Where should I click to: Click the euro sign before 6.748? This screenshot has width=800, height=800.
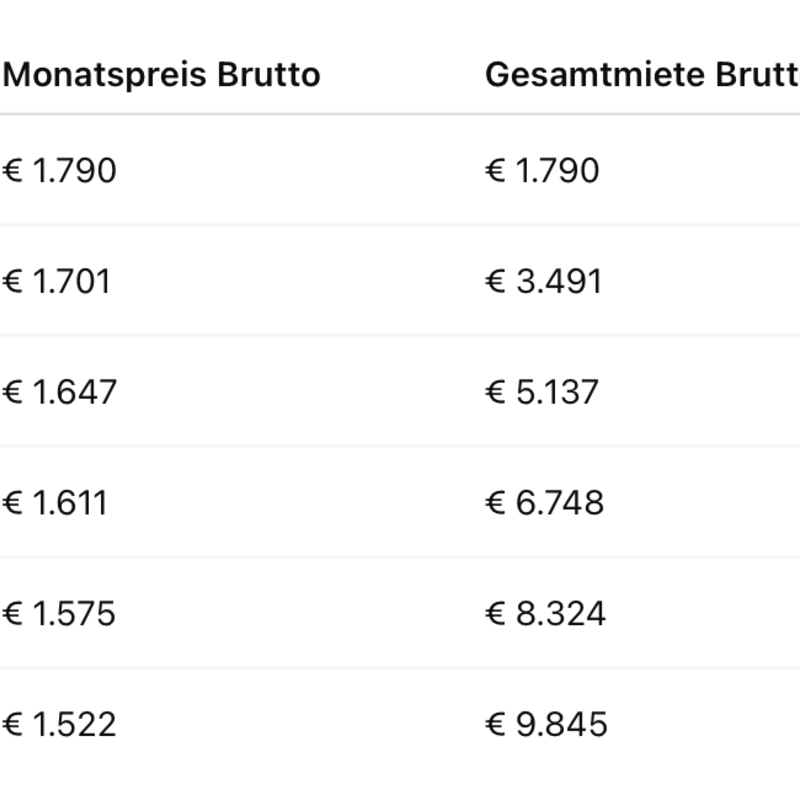(x=495, y=503)
